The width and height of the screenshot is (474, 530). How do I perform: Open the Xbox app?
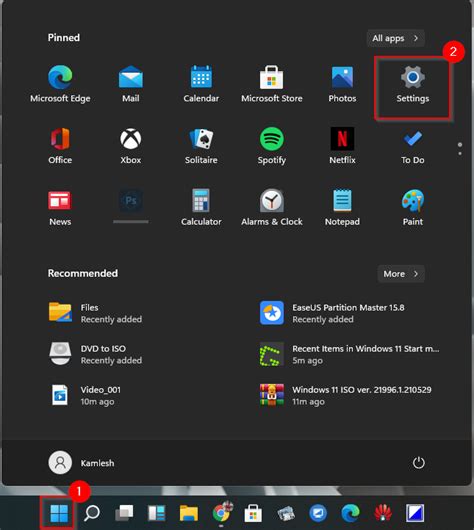pos(131,145)
